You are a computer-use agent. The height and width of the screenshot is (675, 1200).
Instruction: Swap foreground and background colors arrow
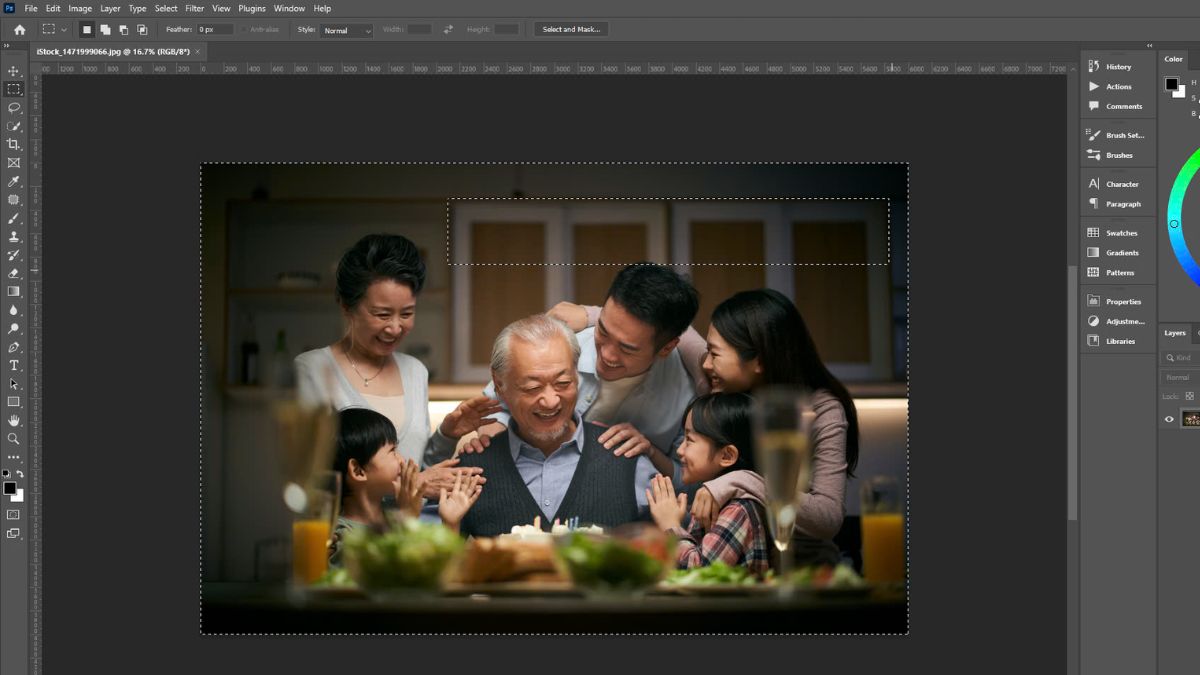point(20,474)
